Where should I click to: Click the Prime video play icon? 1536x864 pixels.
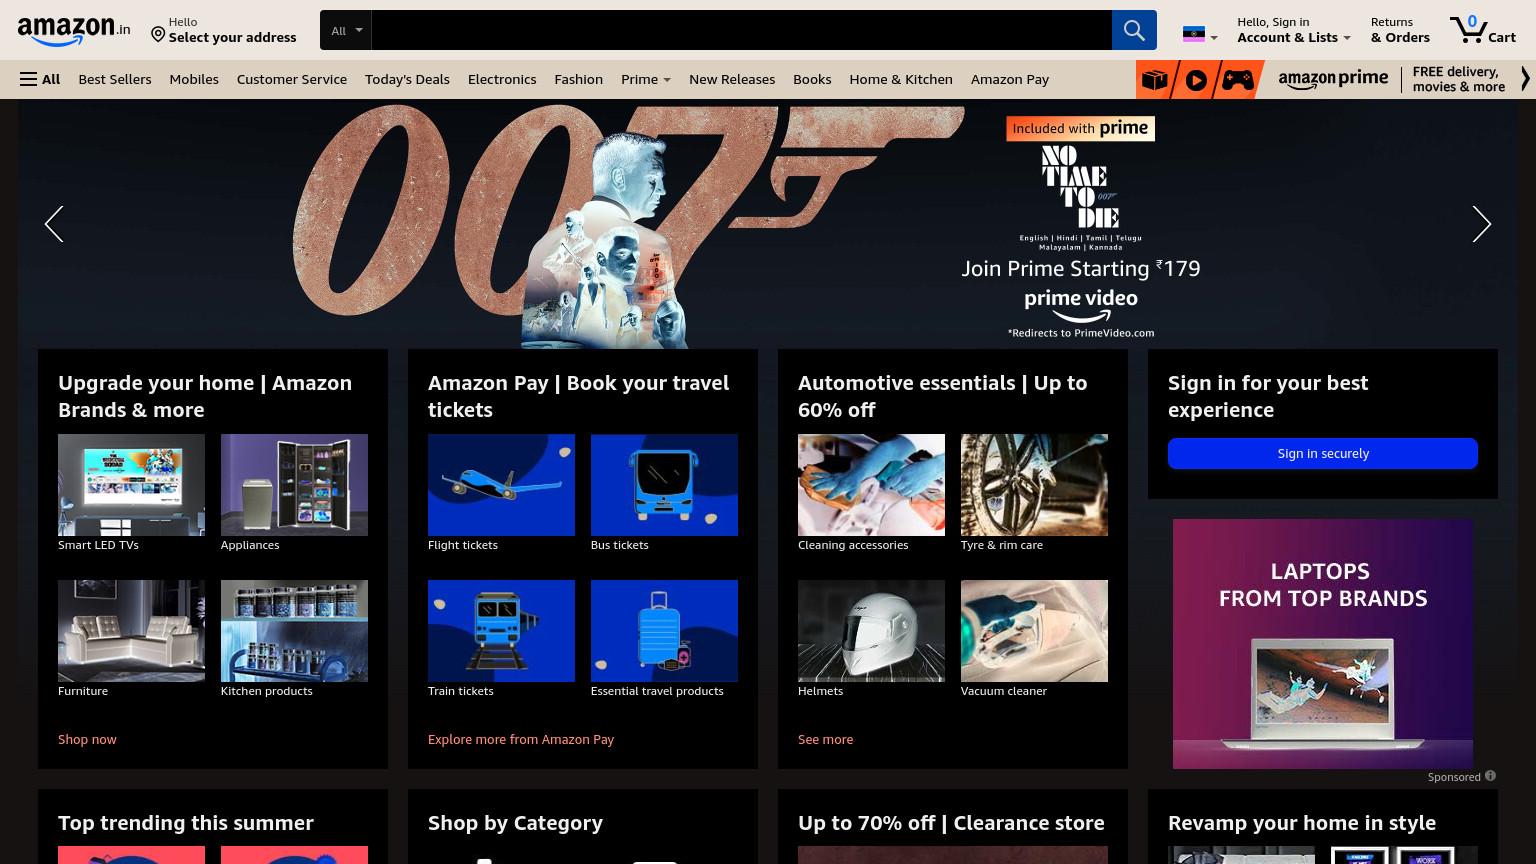pyautogui.click(x=1196, y=80)
